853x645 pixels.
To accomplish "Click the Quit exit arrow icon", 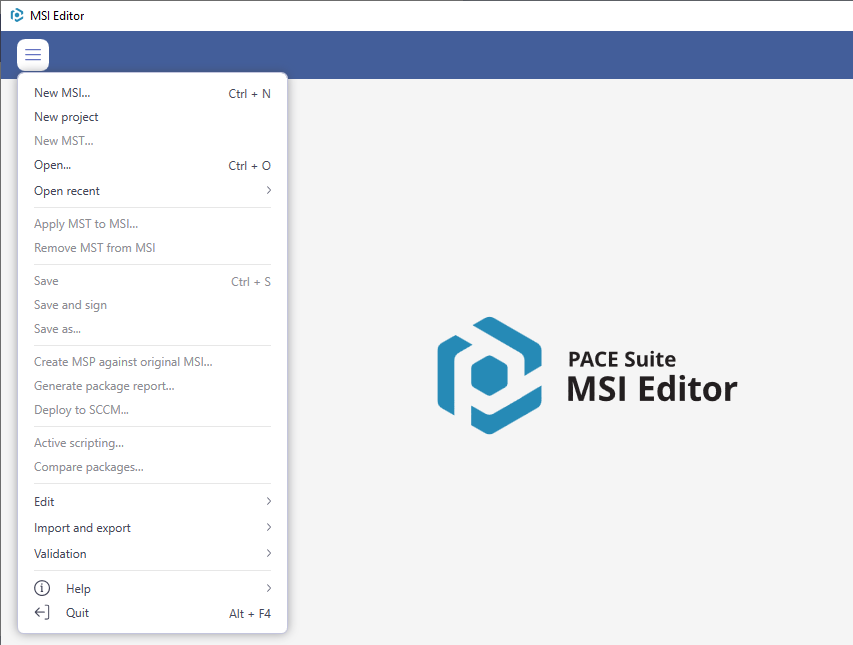I will (42, 612).
